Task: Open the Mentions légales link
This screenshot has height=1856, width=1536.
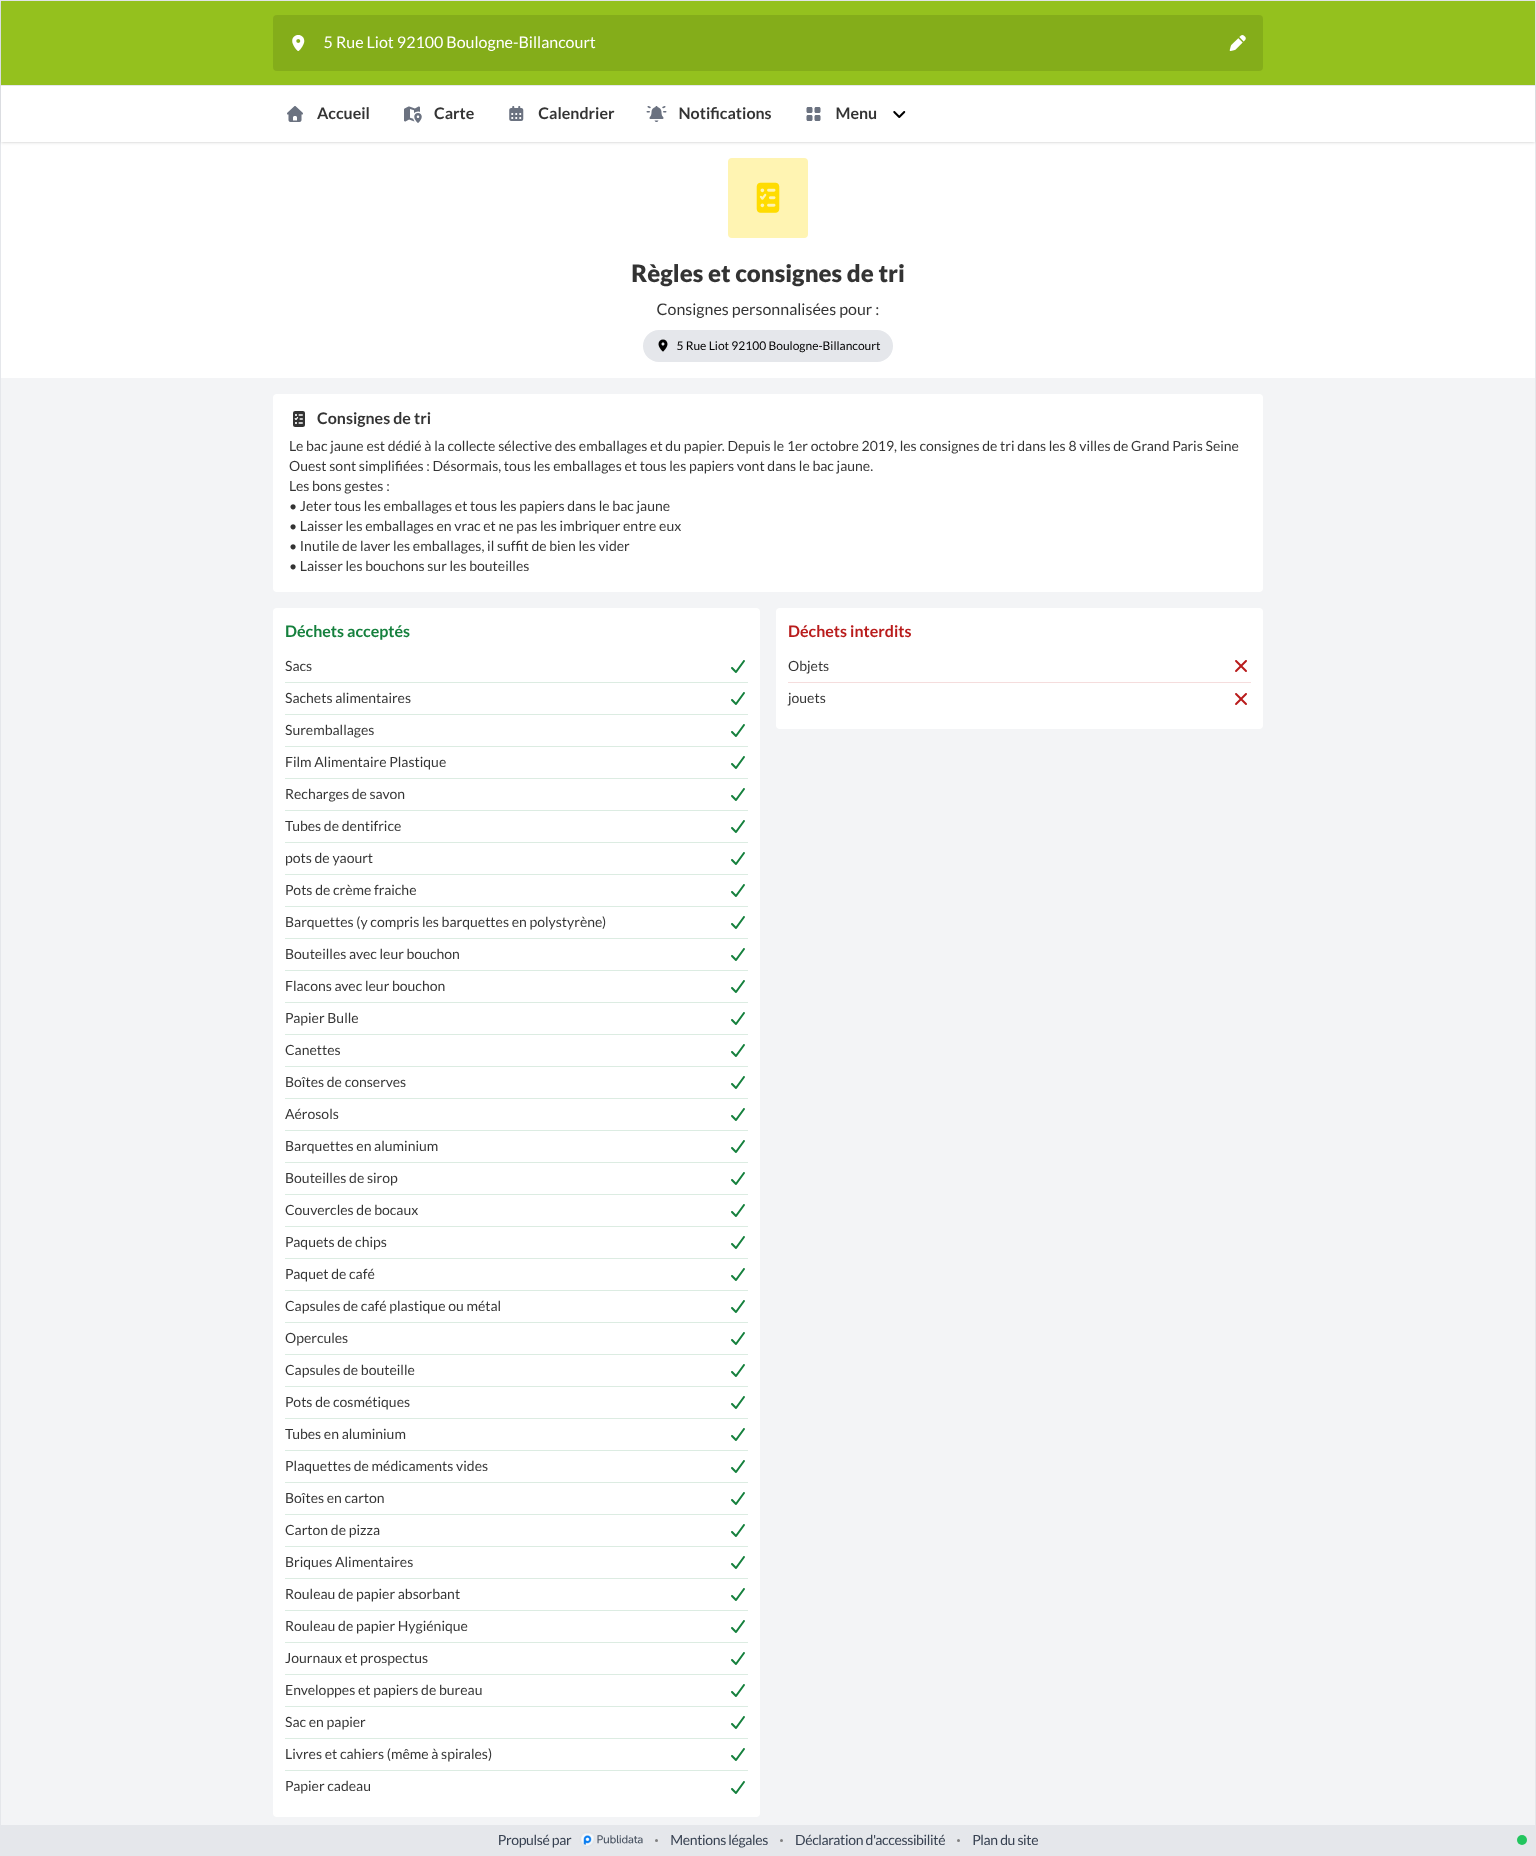Action: [719, 1840]
